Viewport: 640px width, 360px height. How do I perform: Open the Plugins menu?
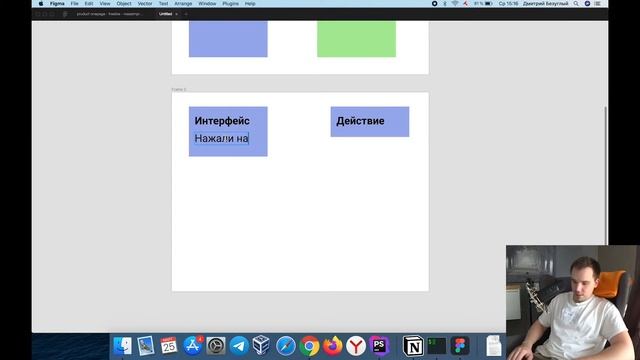pos(230,4)
